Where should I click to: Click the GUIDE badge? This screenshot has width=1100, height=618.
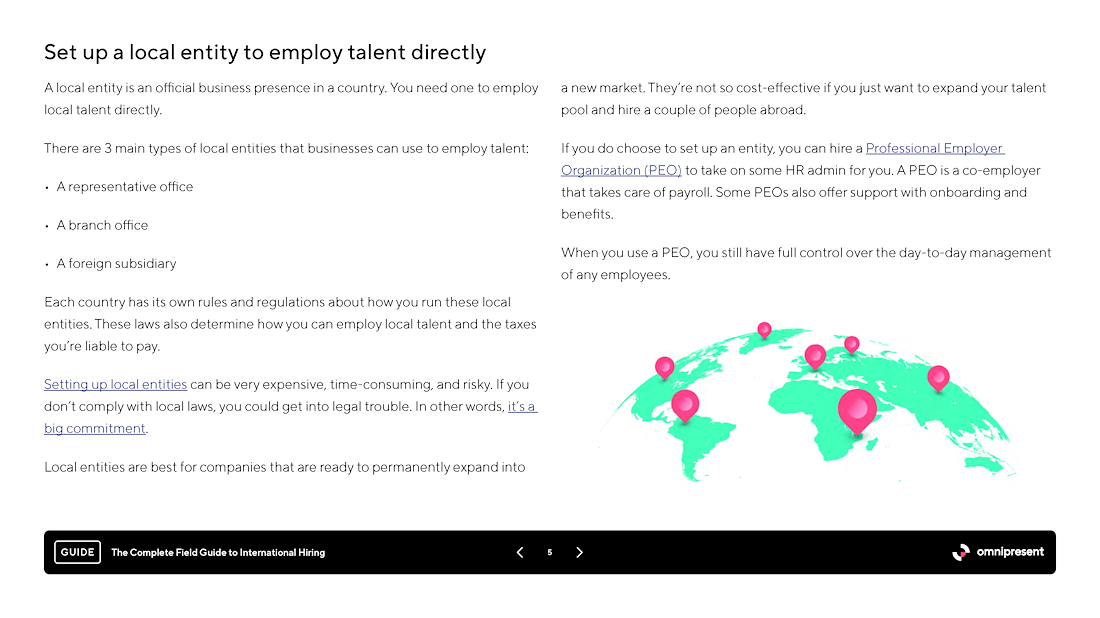tap(77, 552)
